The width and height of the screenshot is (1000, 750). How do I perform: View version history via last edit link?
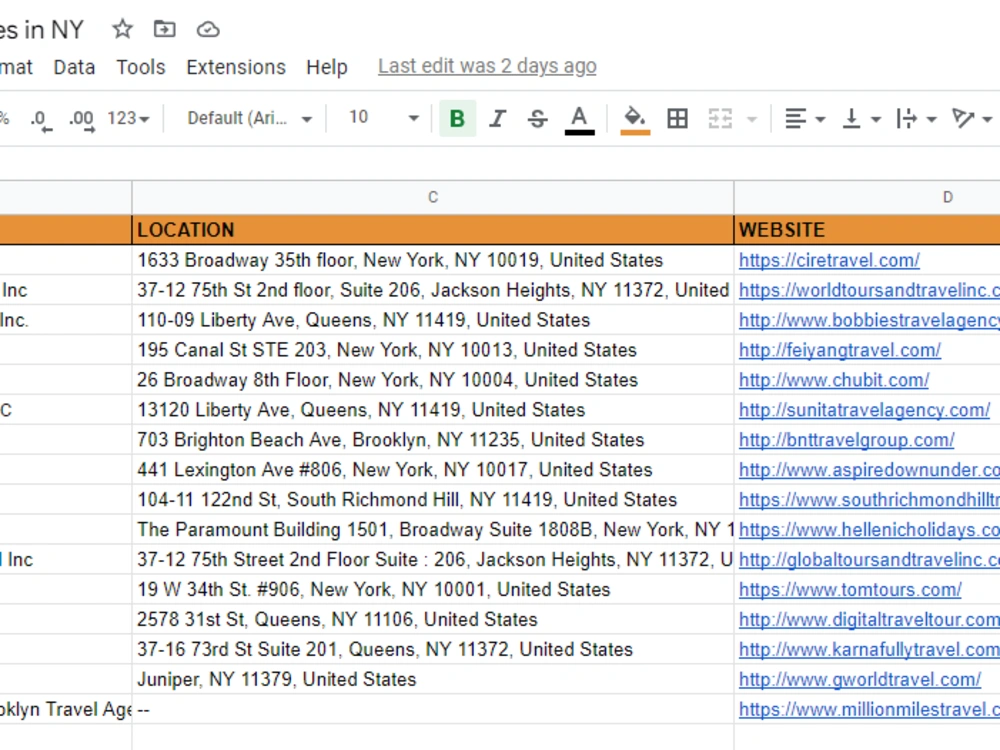coord(487,66)
